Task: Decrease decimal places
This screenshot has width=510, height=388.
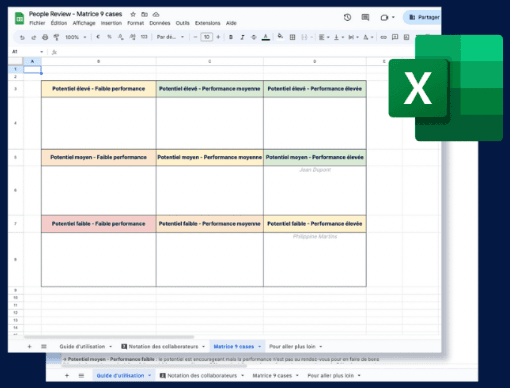Action: (121, 37)
